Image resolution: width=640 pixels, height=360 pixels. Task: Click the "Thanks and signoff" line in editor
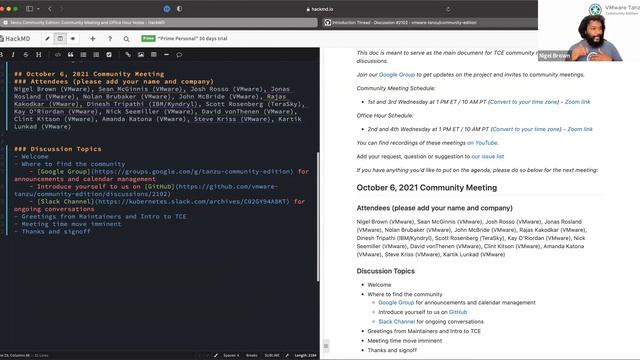[52, 232]
